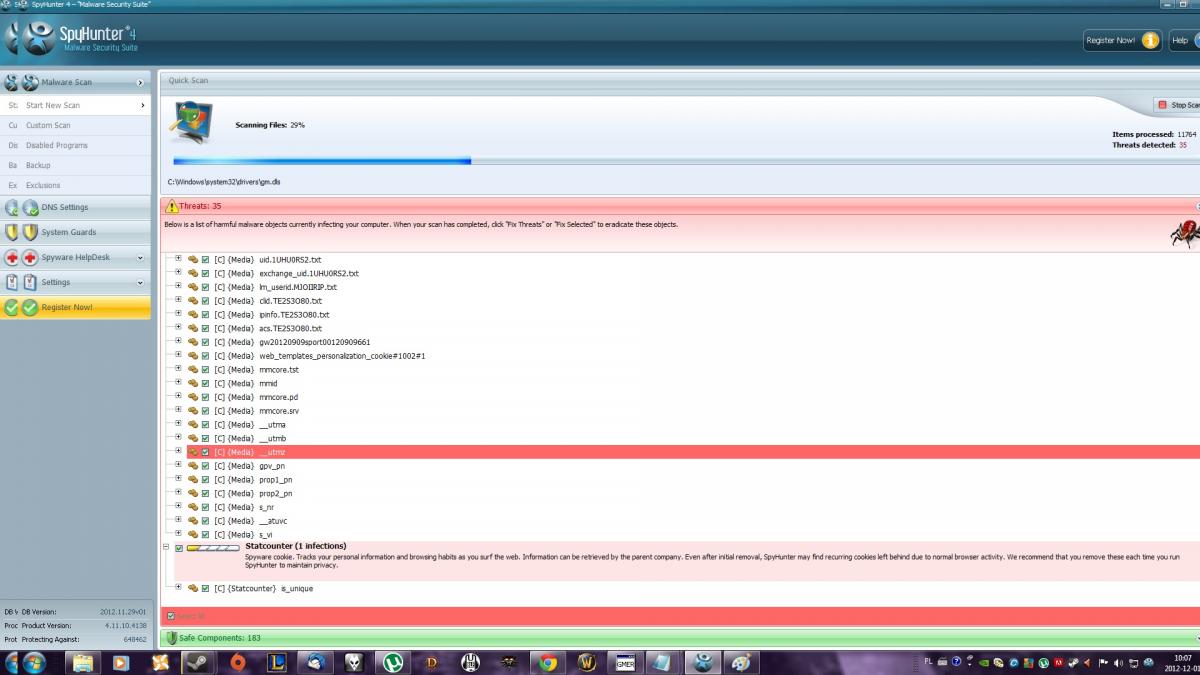Uncheck the Statcounter group checkbox
Image resolution: width=1200 pixels, height=675 pixels.
(x=179, y=548)
